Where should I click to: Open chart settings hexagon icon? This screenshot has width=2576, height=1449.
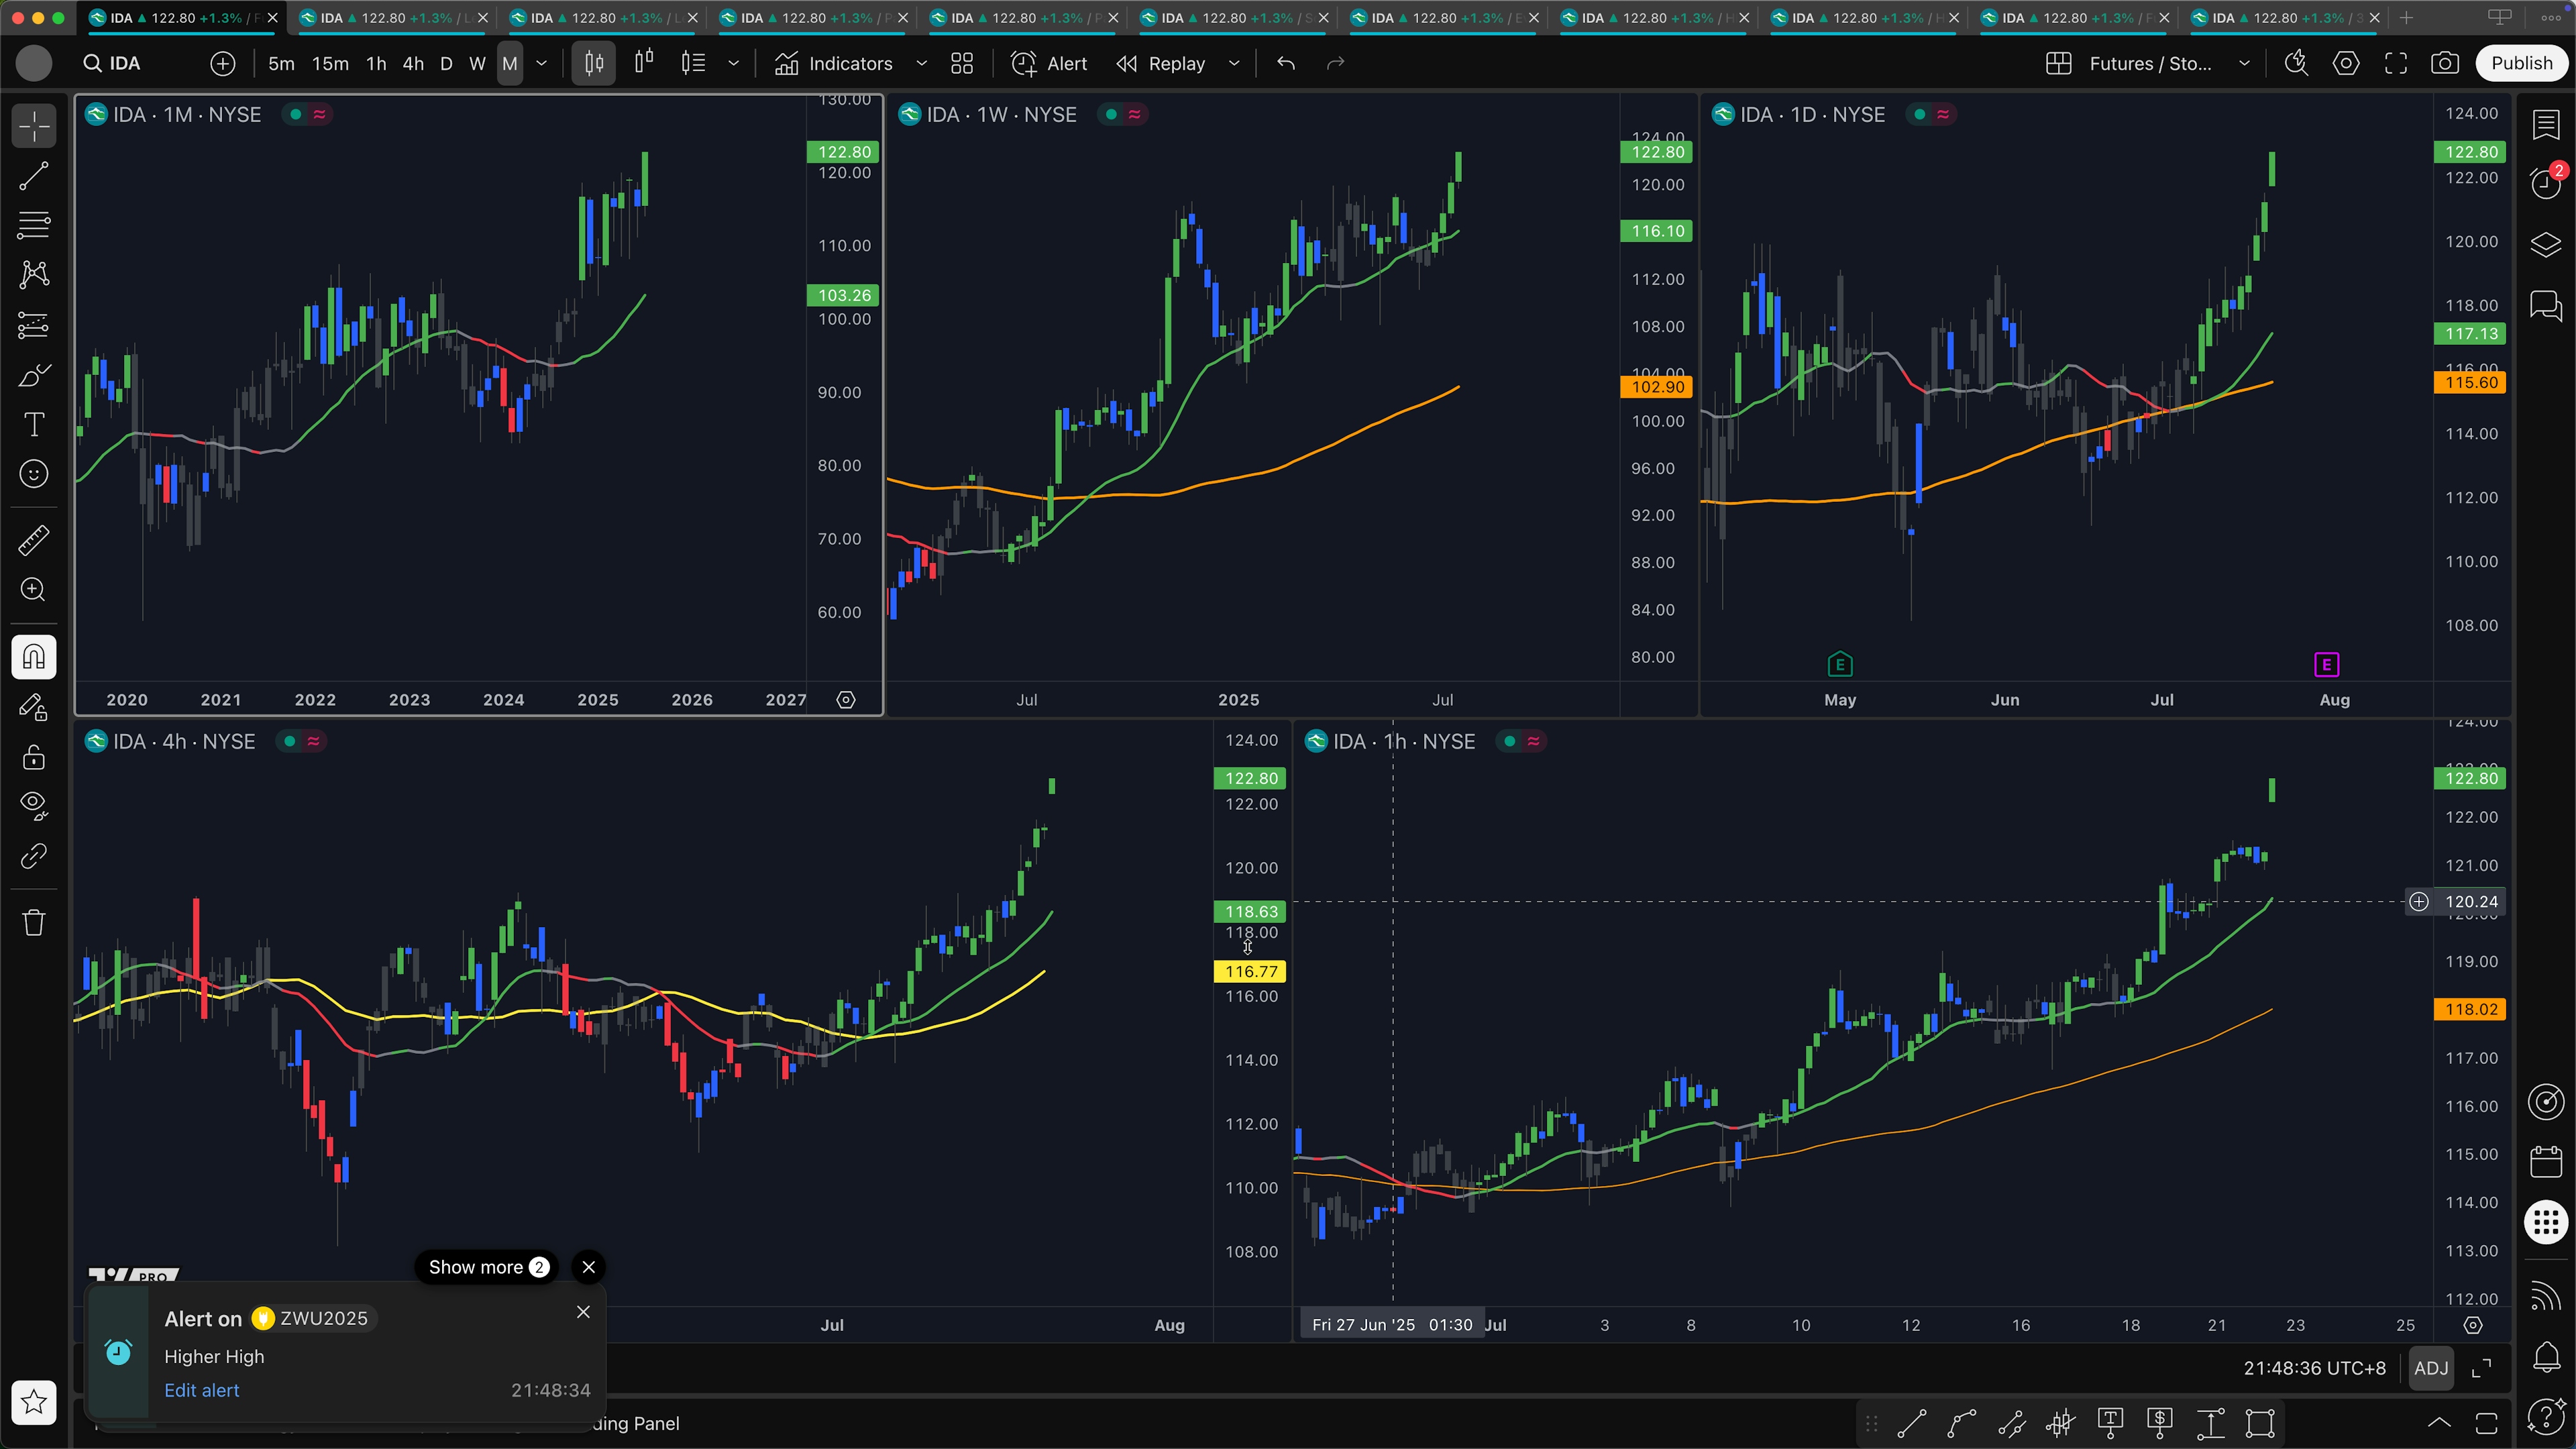pyautogui.click(x=2346, y=63)
